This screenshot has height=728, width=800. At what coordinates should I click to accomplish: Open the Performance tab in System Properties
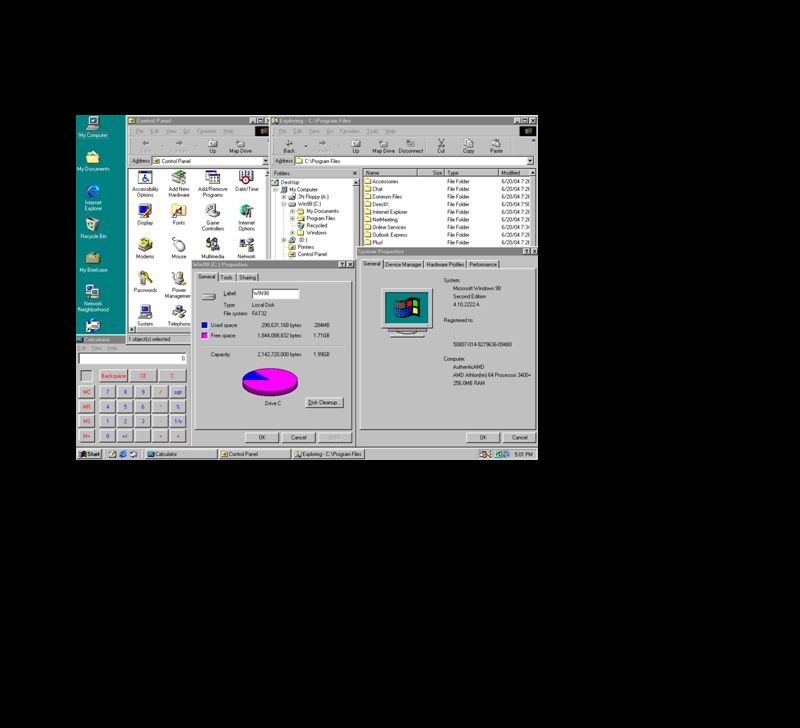click(483, 264)
